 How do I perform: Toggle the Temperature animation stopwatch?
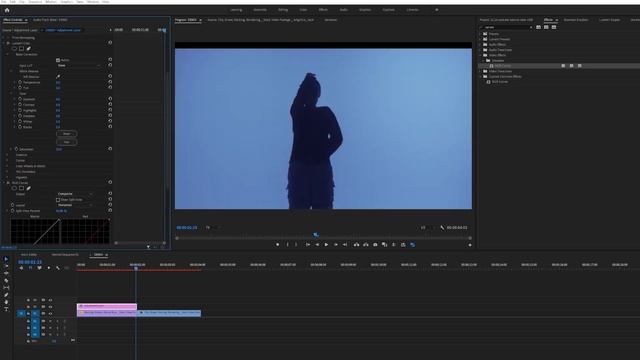(20, 82)
